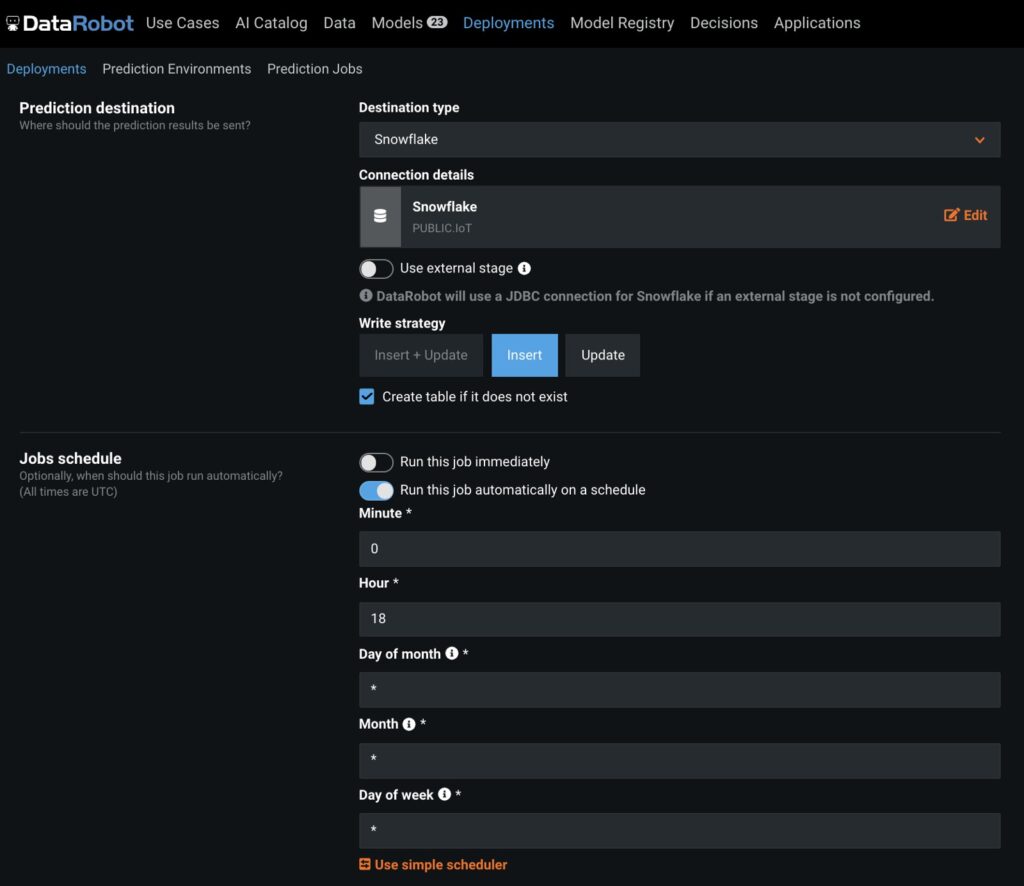Go to the Data menu

340,23
